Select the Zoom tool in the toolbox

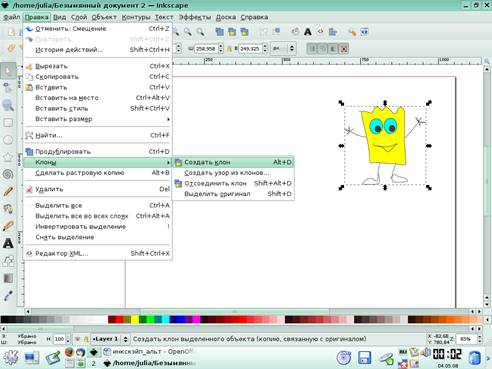(8, 105)
